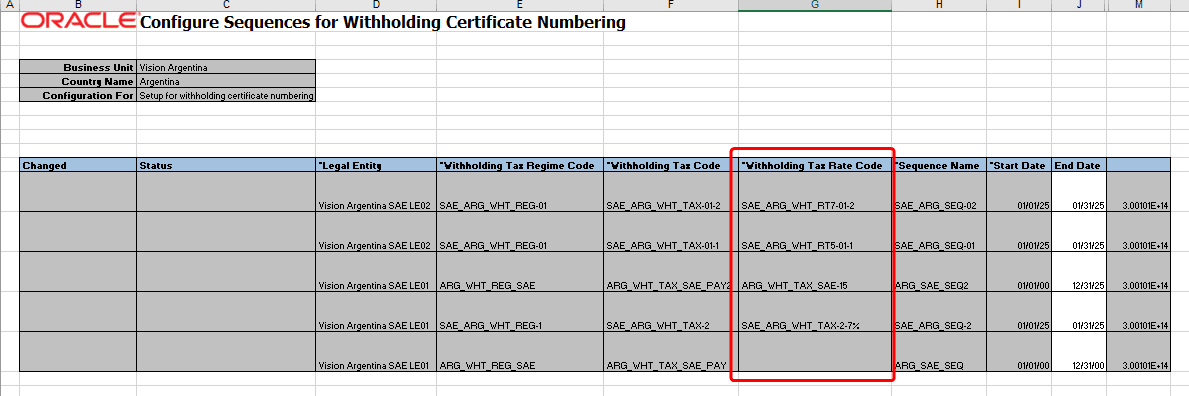
Task: Select sequence name 'ARG_SAE_SEQ2'
Action: pyautogui.click(x=940, y=272)
